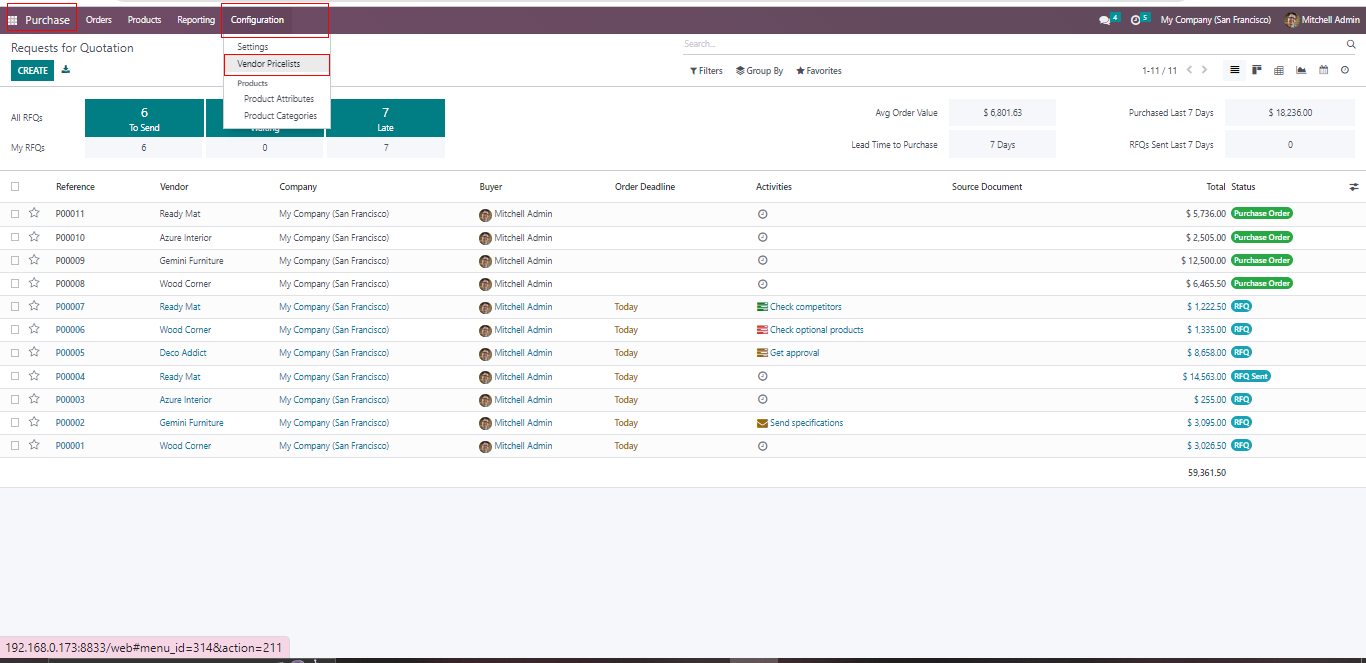This screenshot has width=1366, height=663.
Task: Open the Favorites dropdown
Action: click(819, 71)
